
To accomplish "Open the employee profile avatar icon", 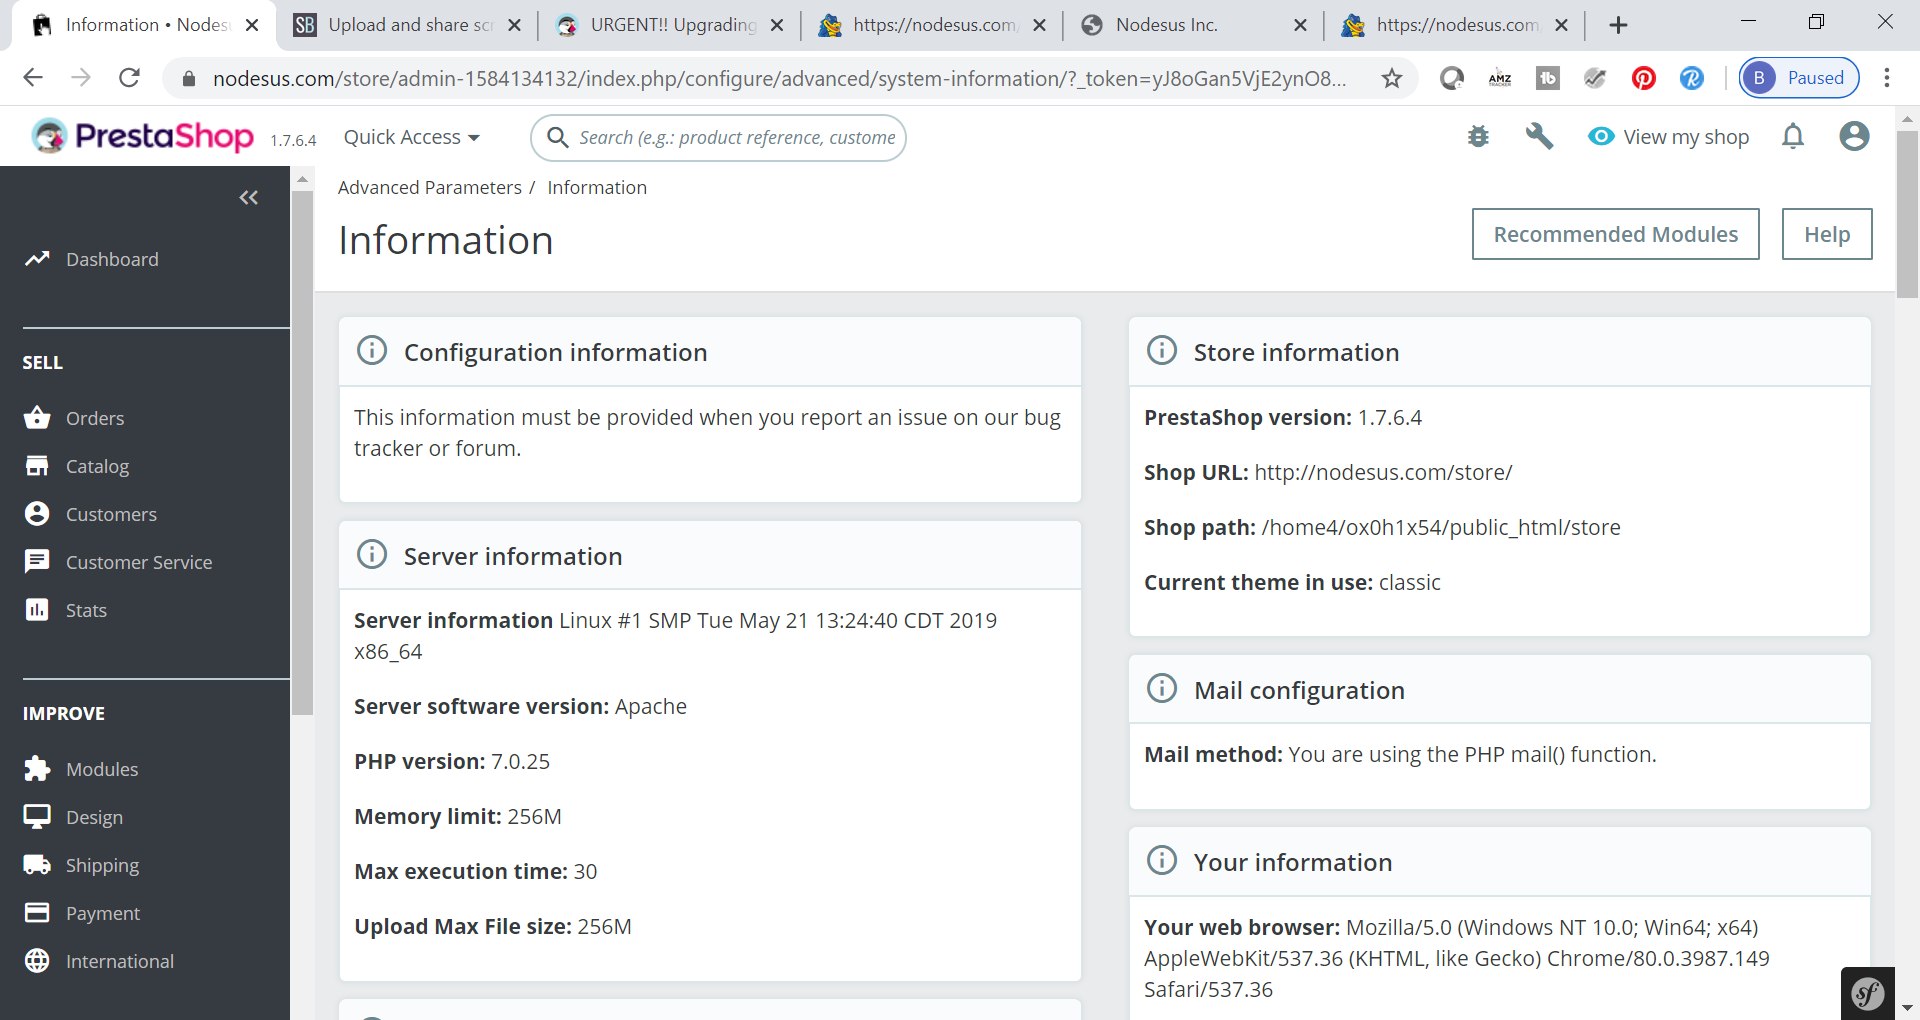I will point(1854,137).
